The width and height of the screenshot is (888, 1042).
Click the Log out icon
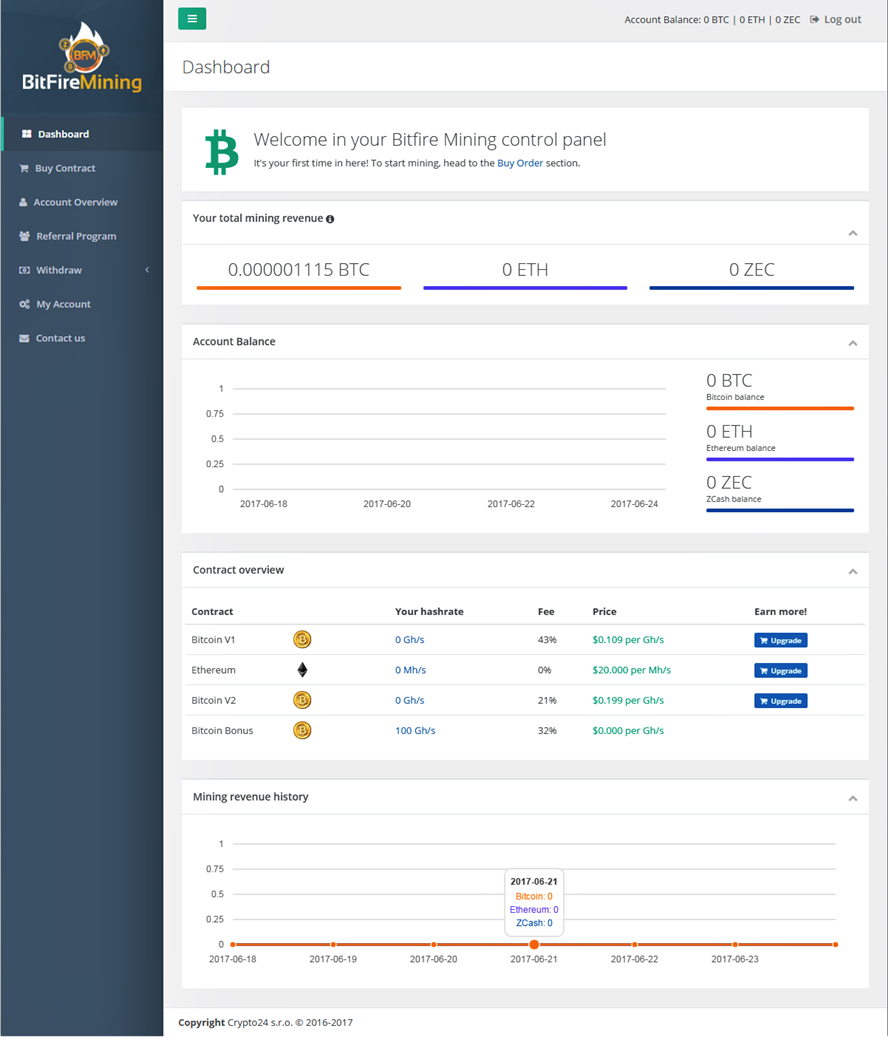tap(814, 19)
